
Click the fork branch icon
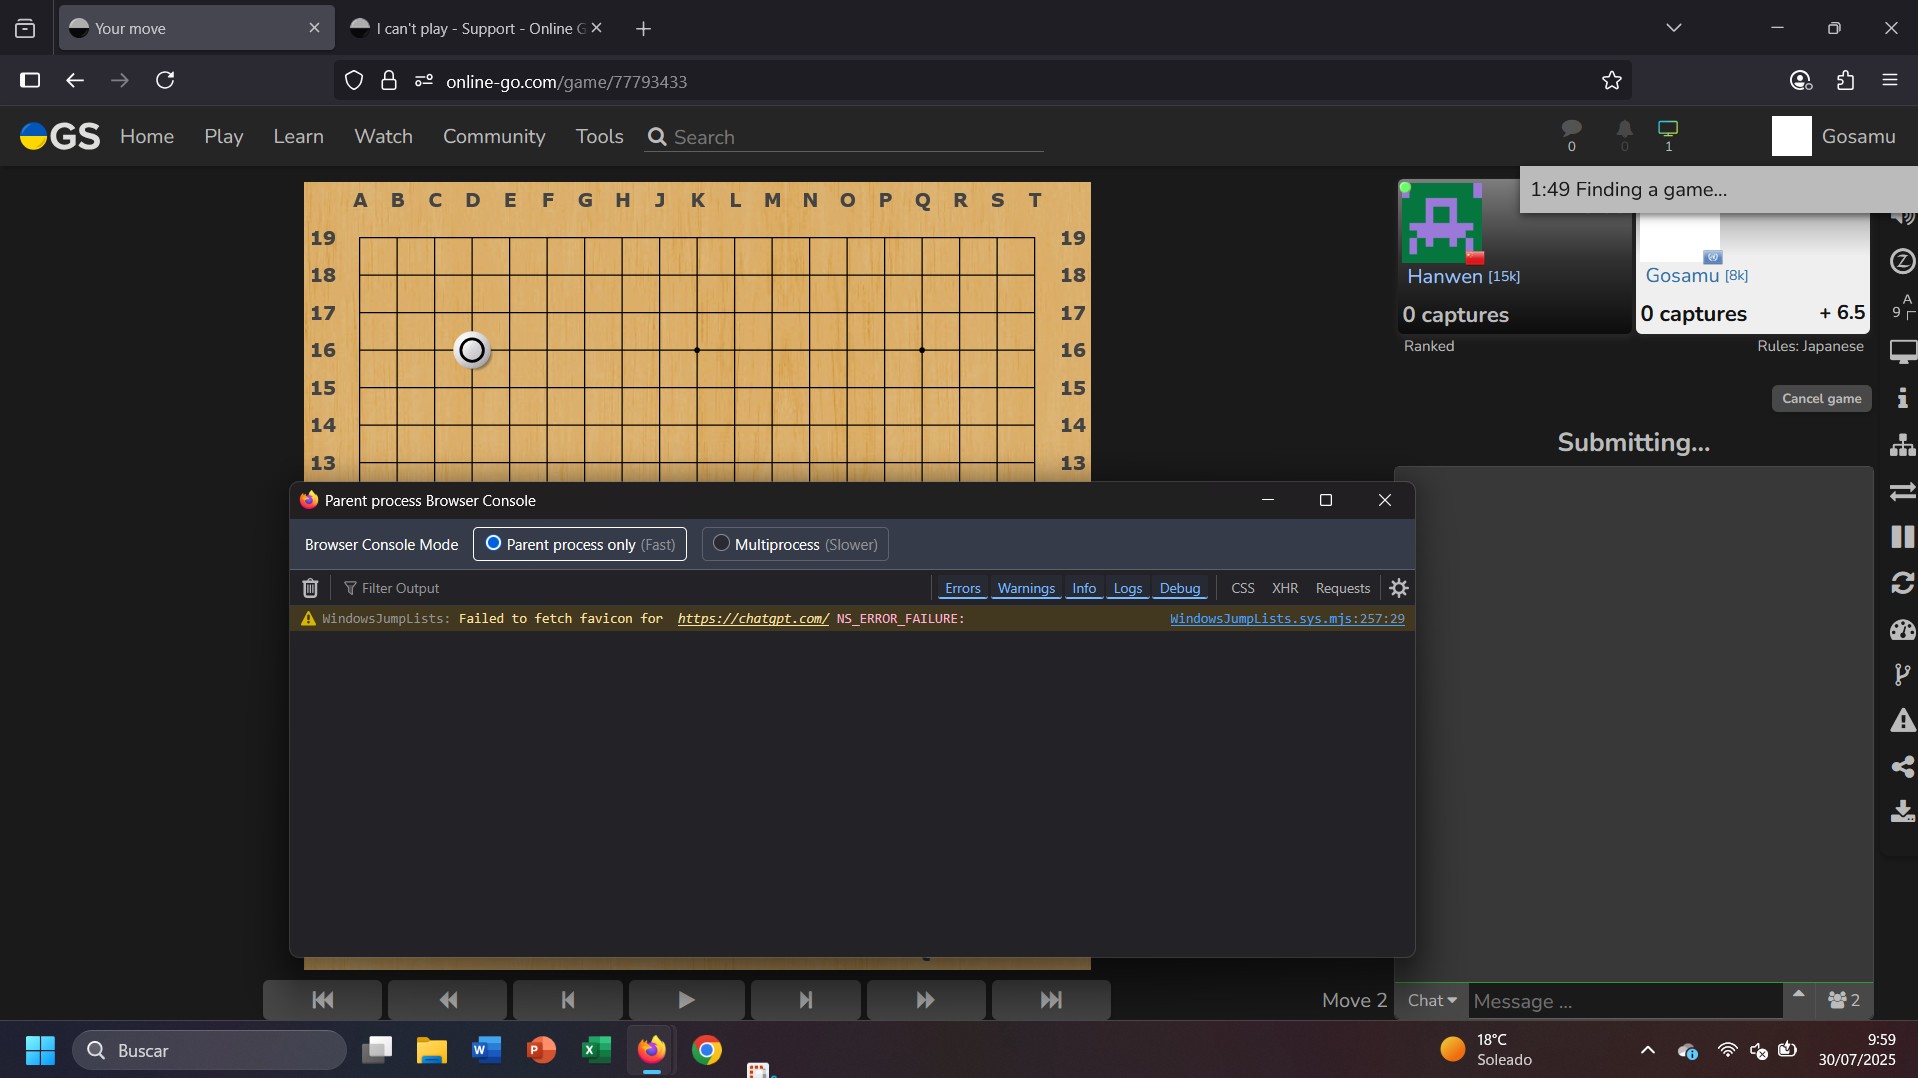pos(1902,675)
